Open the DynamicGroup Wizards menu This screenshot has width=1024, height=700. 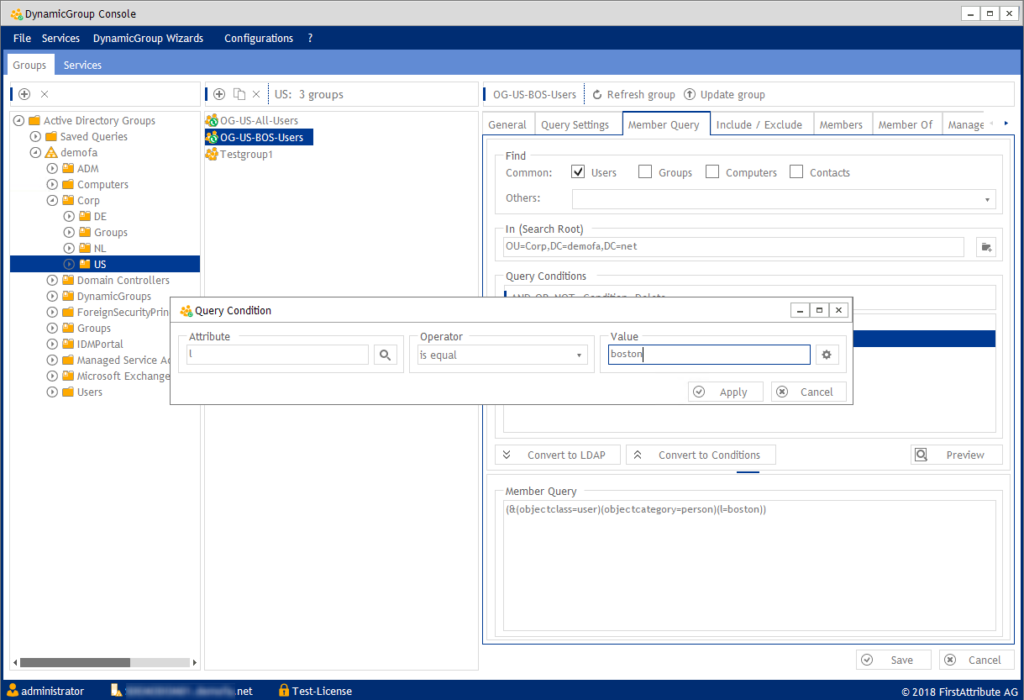[148, 38]
